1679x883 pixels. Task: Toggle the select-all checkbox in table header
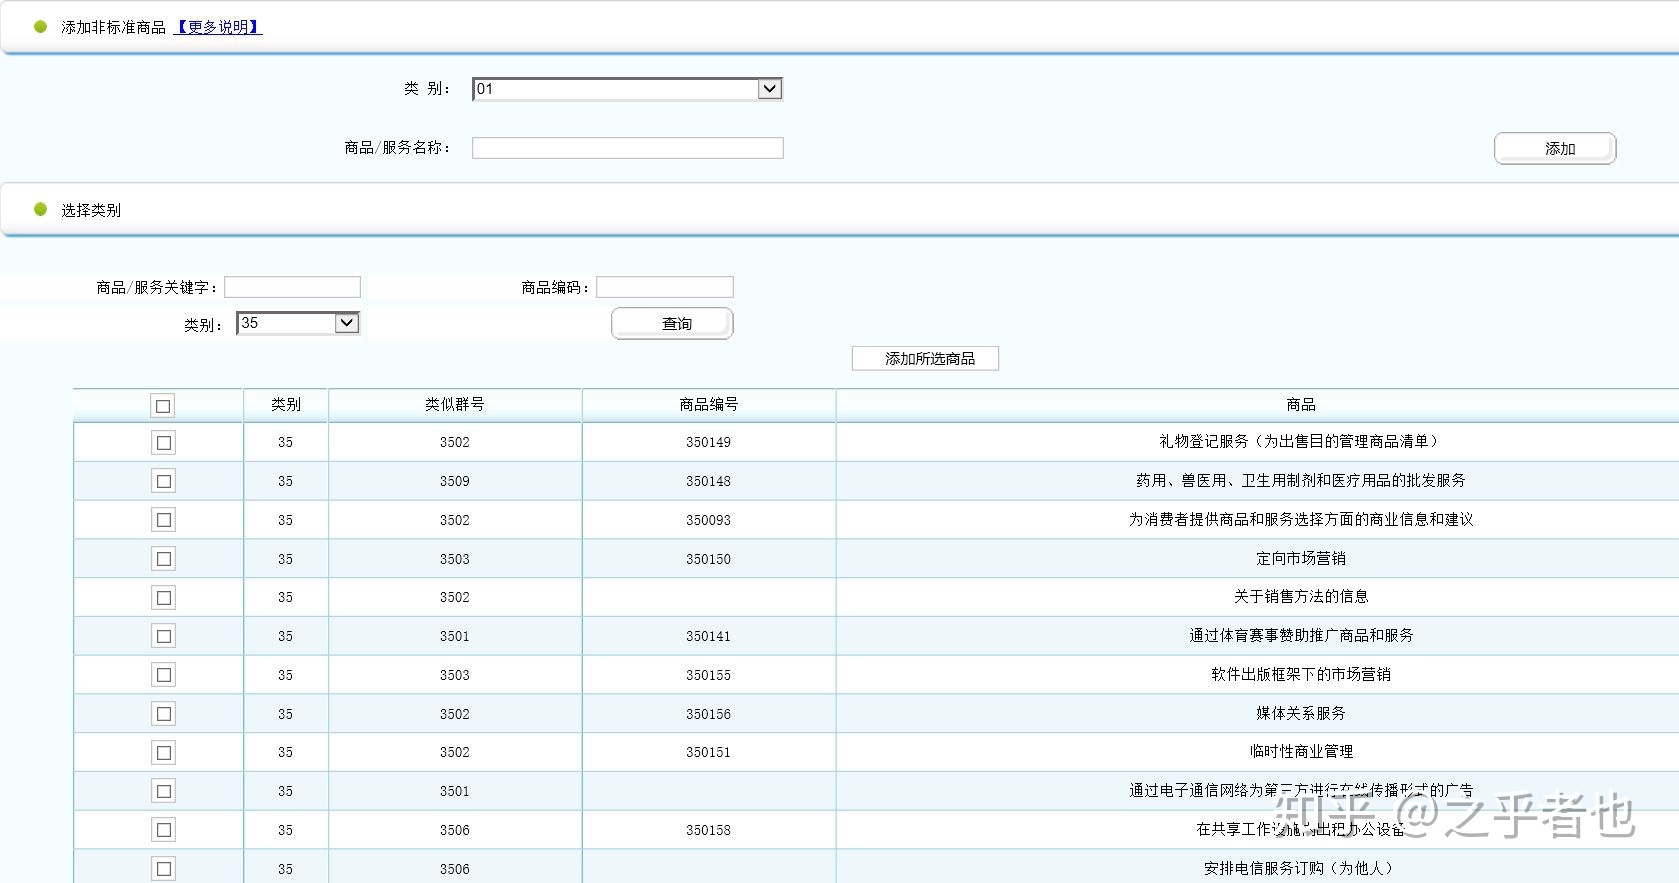pyautogui.click(x=163, y=405)
